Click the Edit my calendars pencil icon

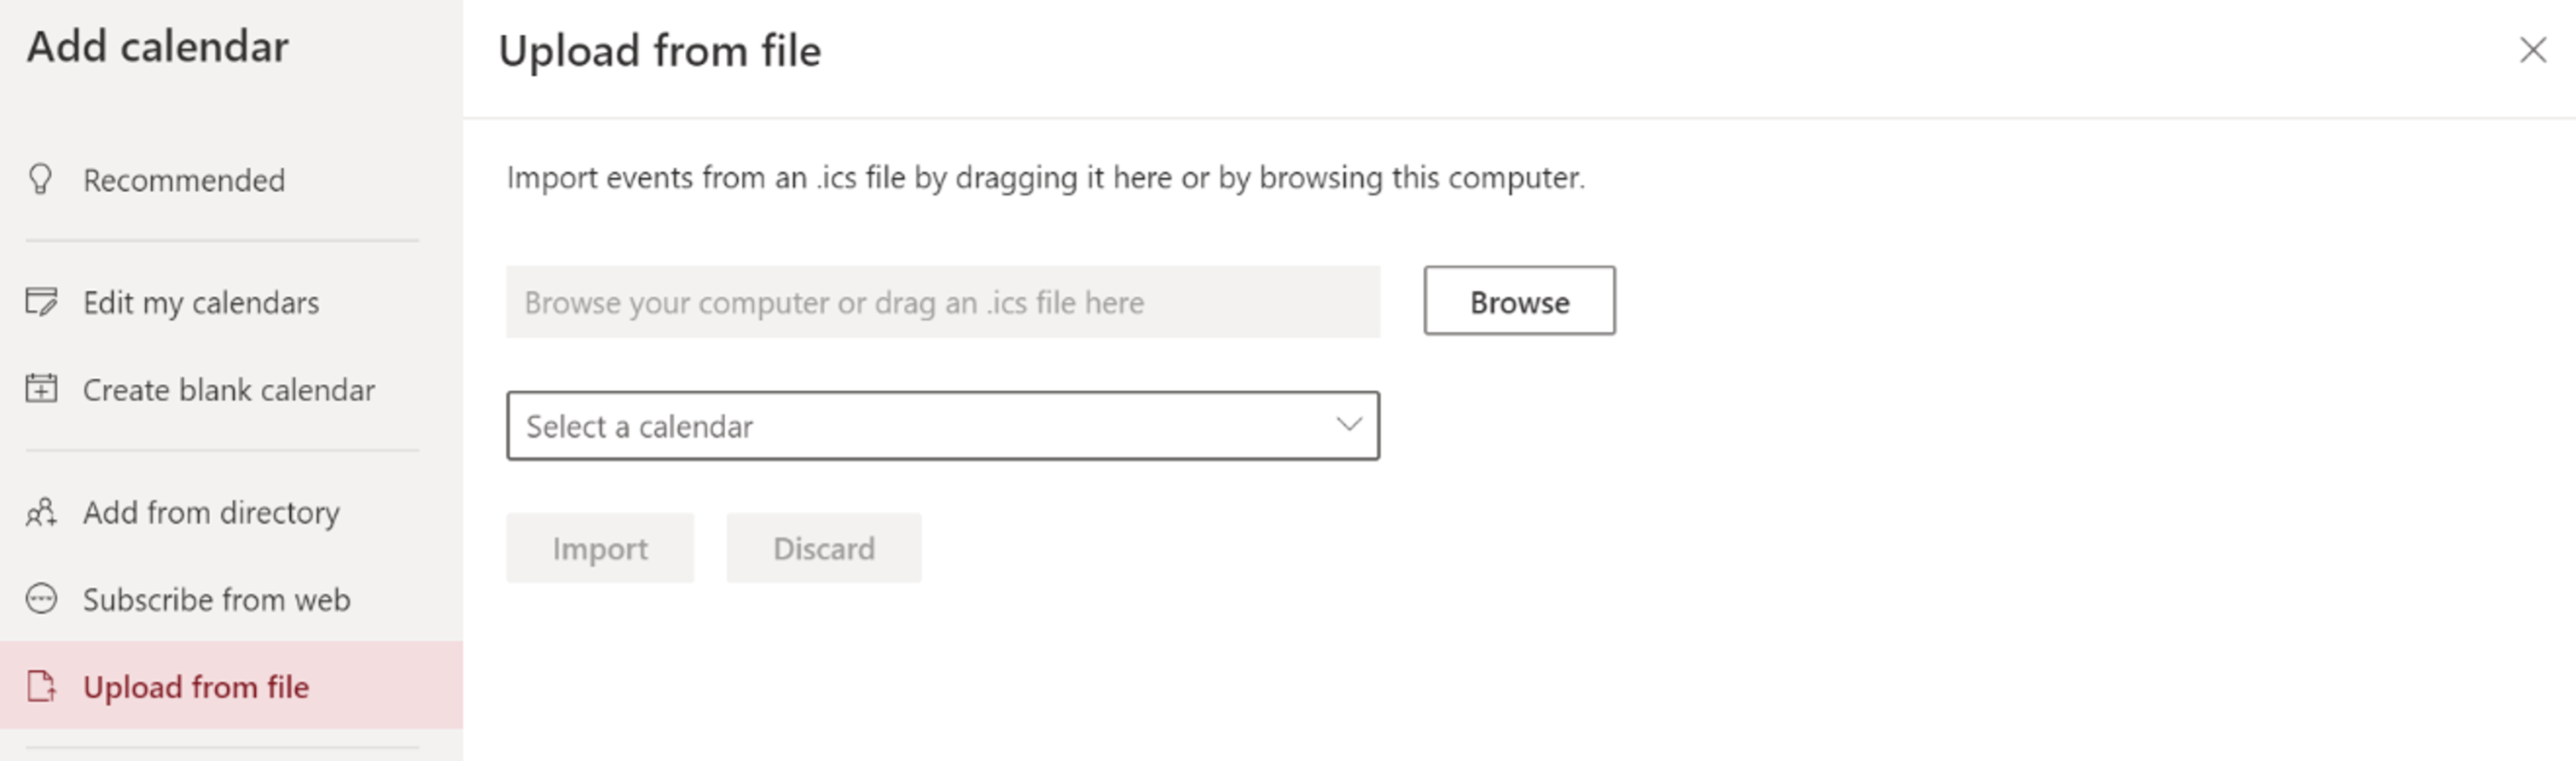[x=41, y=301]
